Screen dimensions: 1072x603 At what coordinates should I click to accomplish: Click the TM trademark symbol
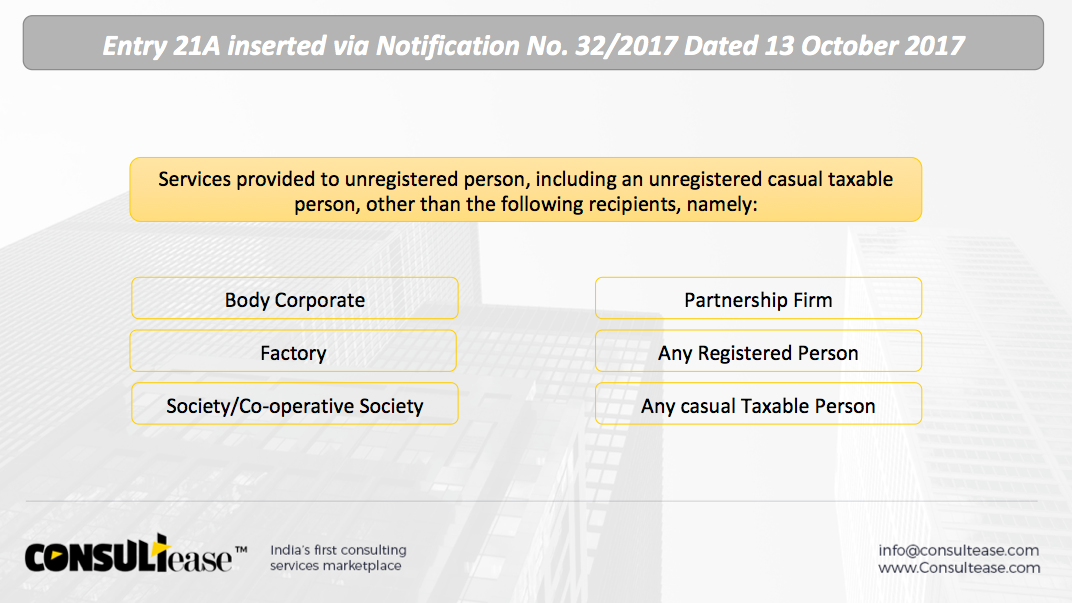pyautogui.click(x=241, y=550)
